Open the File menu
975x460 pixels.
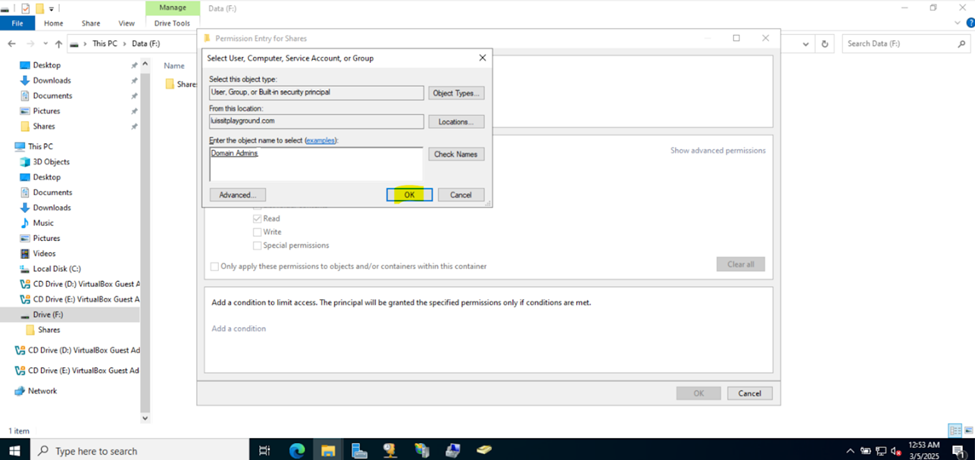pos(18,23)
